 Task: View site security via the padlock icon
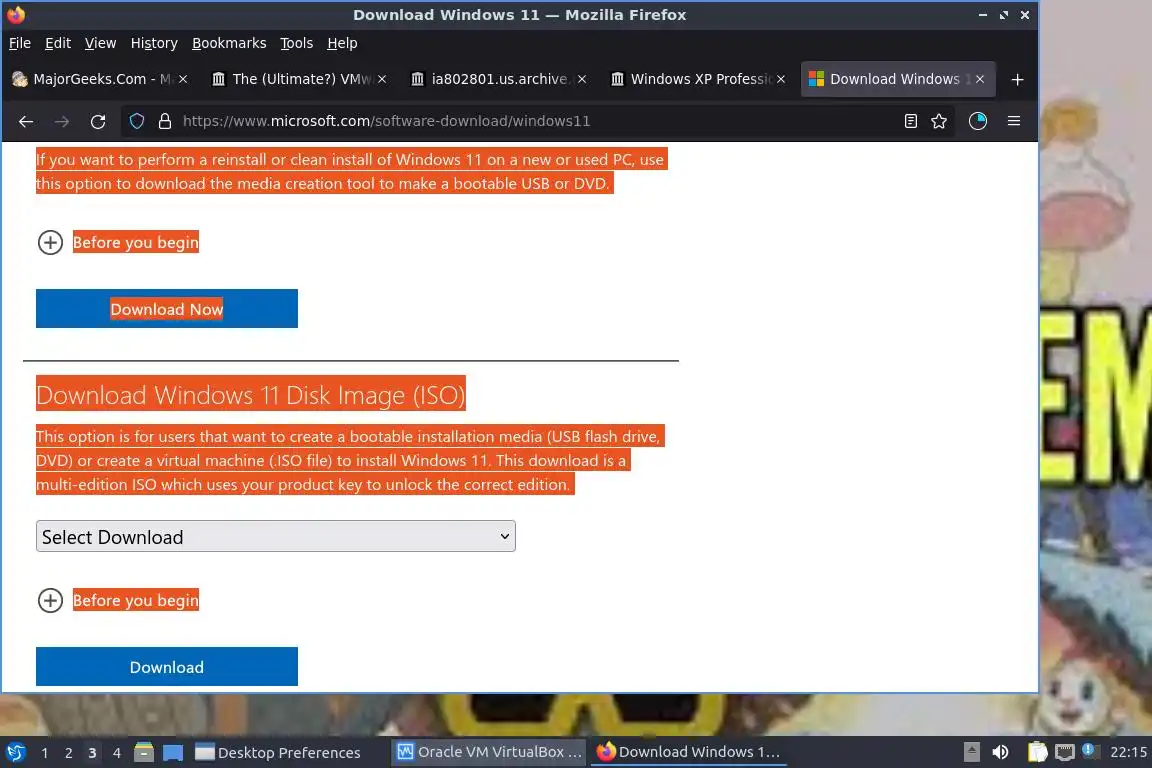(x=165, y=121)
